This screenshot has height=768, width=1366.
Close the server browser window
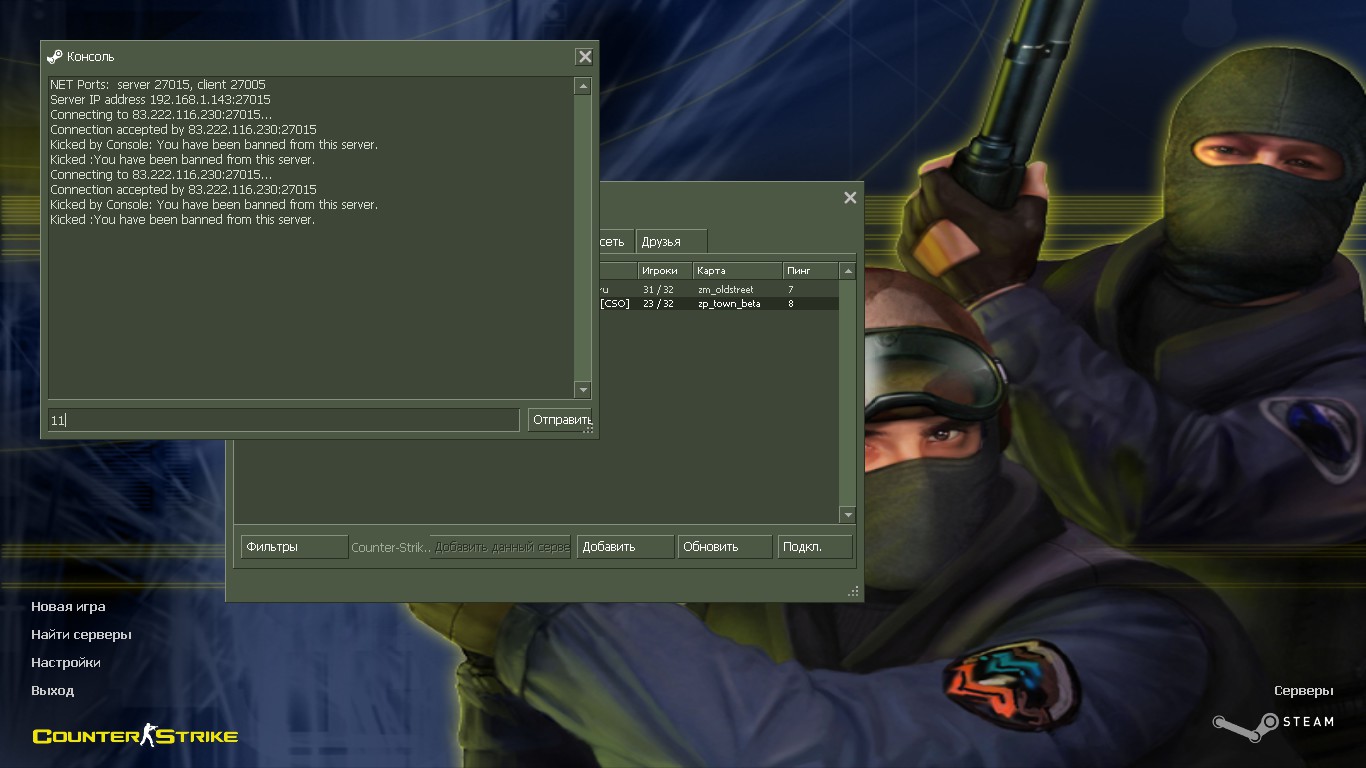click(x=850, y=198)
